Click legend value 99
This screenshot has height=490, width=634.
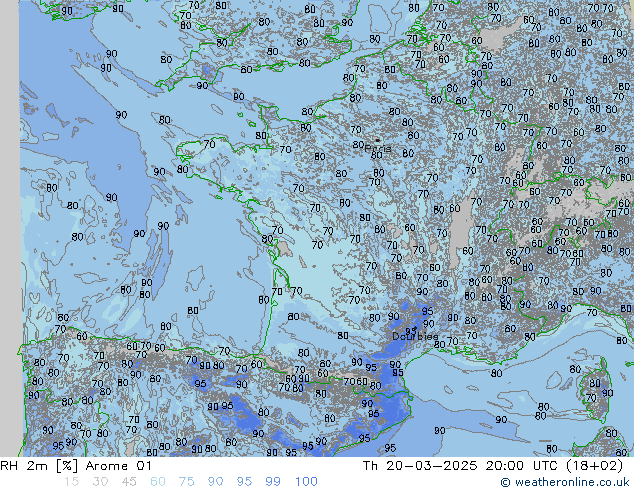273,482
